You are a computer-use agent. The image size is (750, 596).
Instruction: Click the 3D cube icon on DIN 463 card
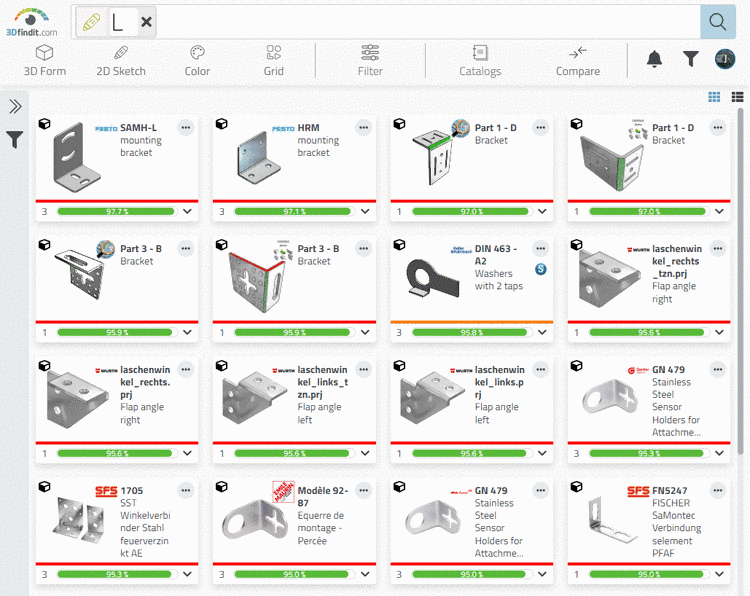click(x=399, y=245)
